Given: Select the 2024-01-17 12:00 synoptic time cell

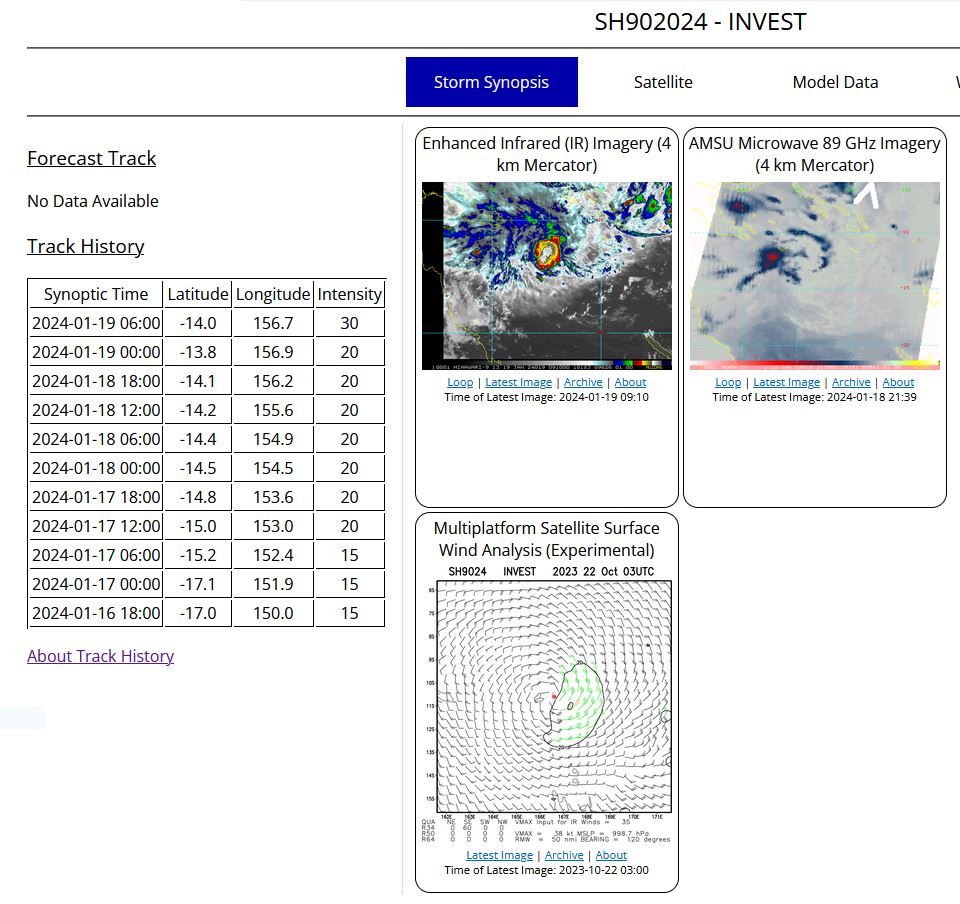Looking at the screenshot, I should click(x=96, y=526).
